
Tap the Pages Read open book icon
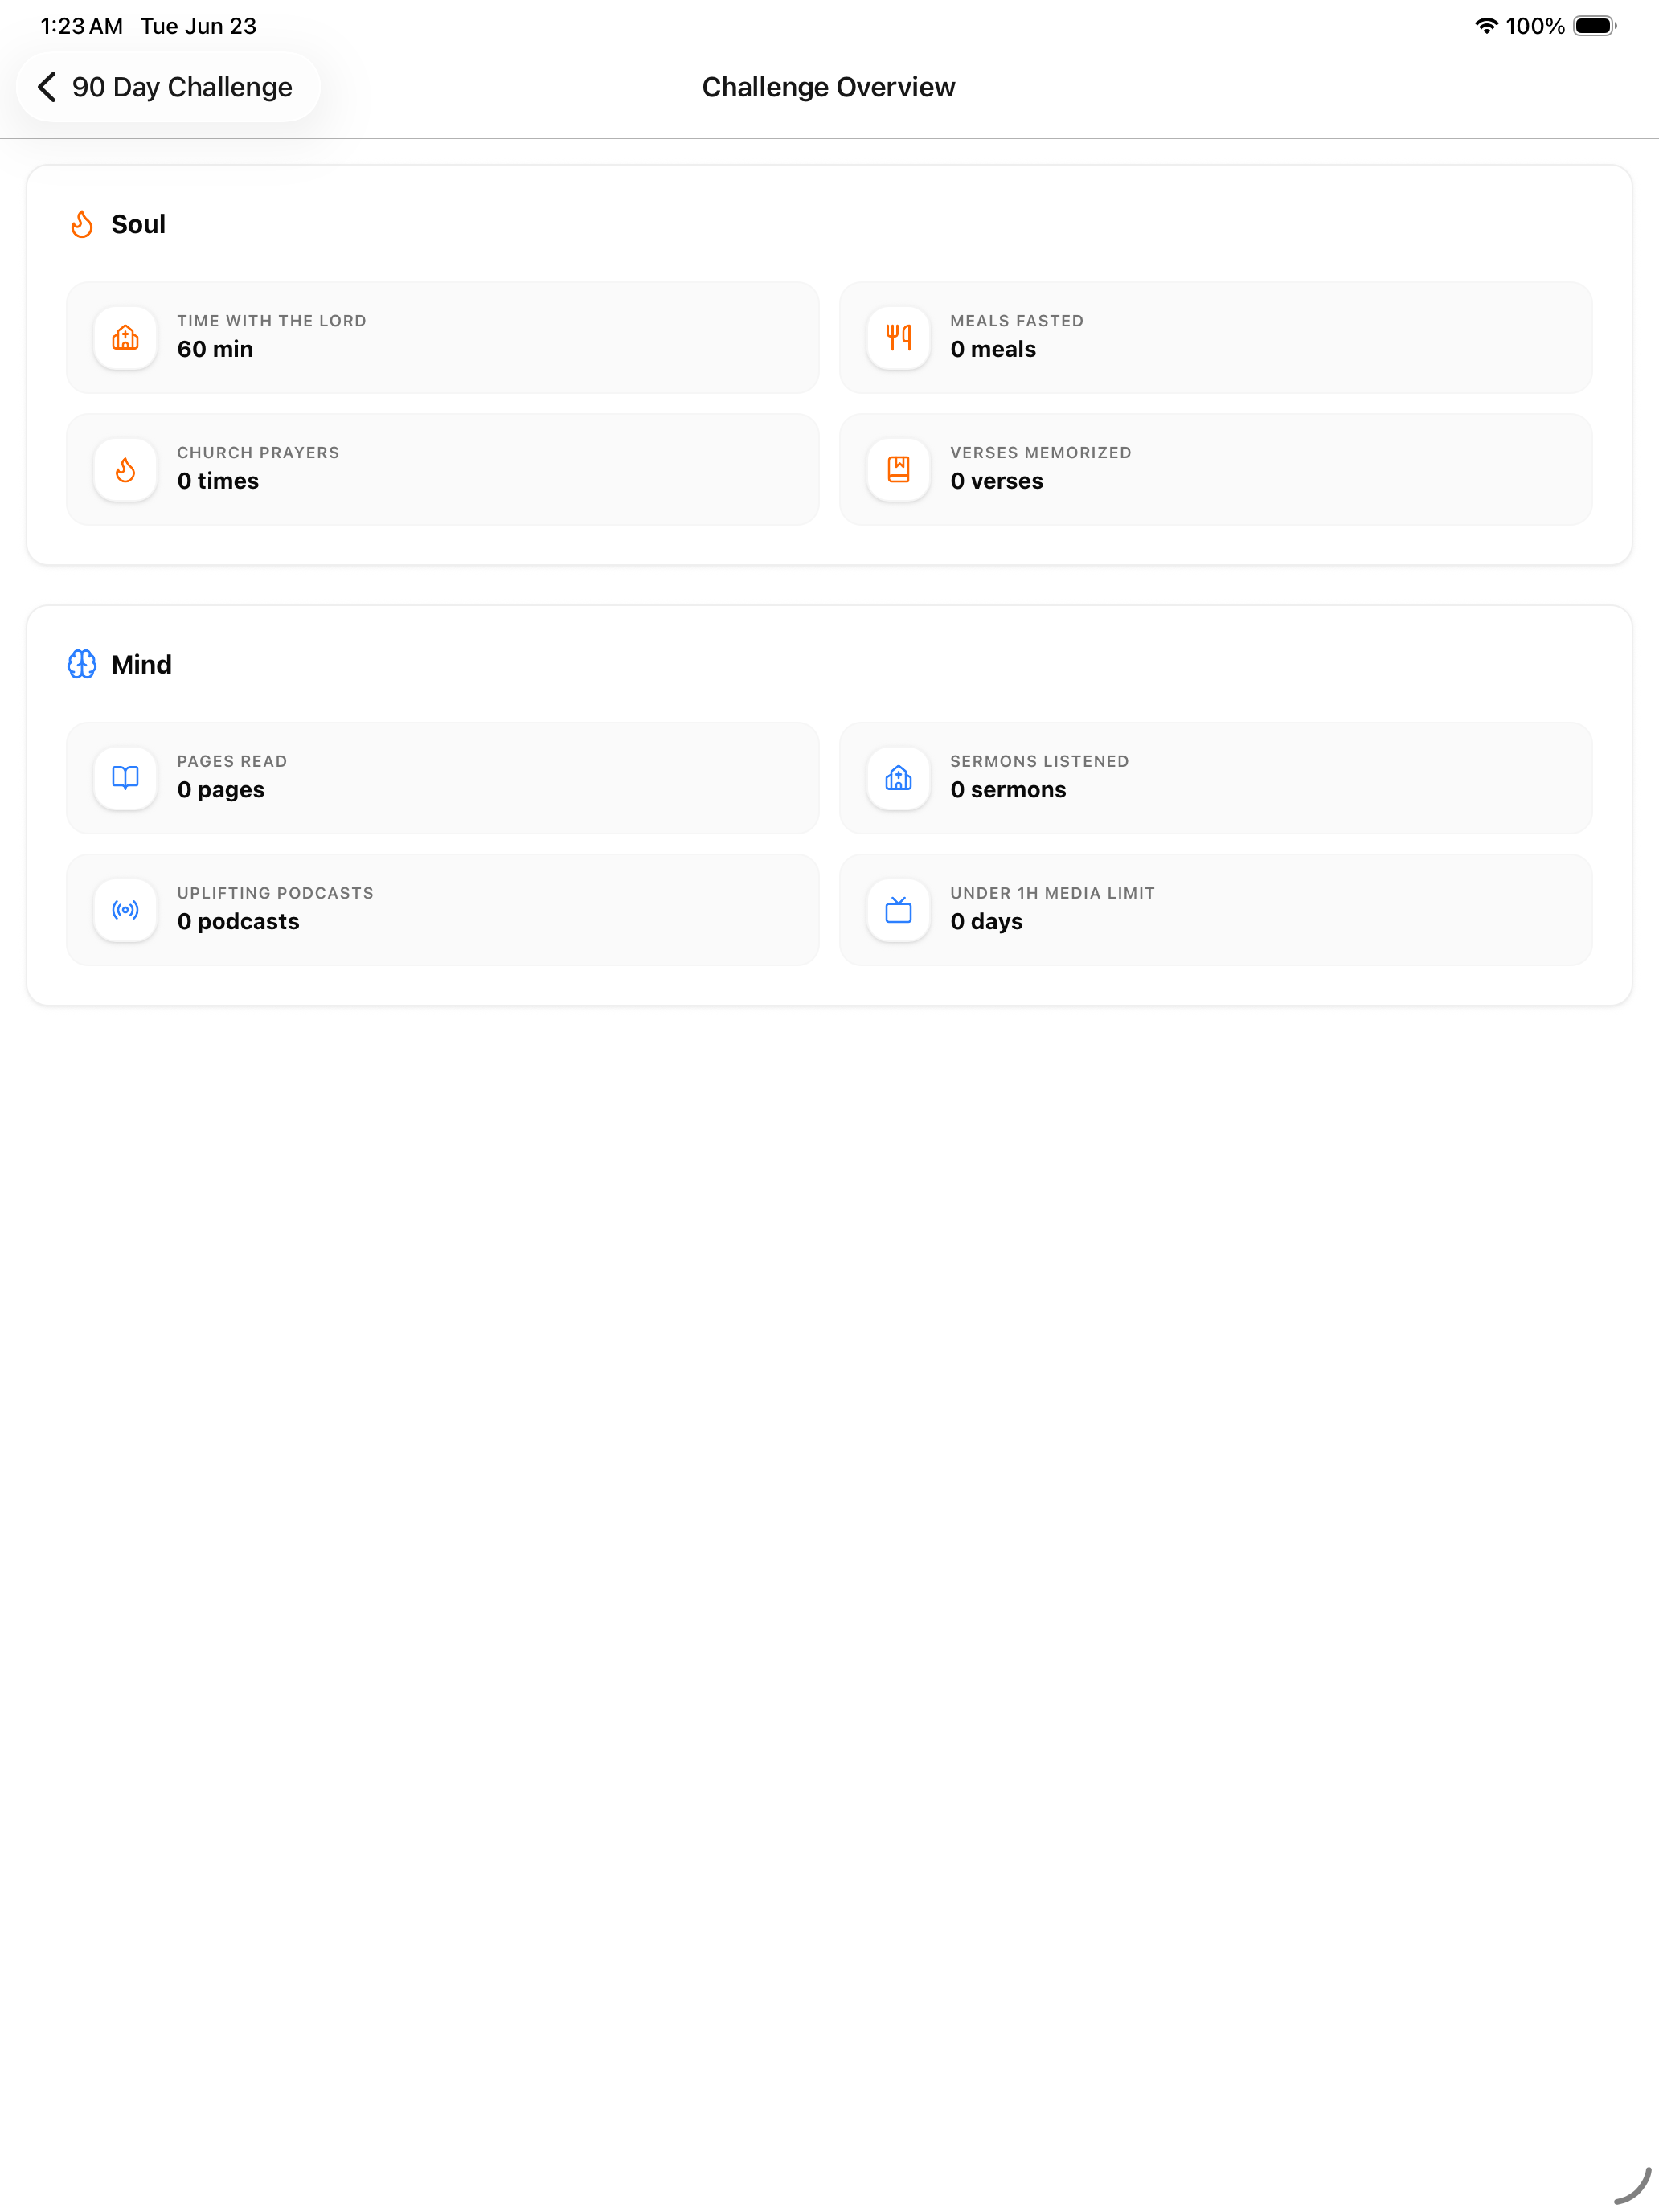[125, 778]
